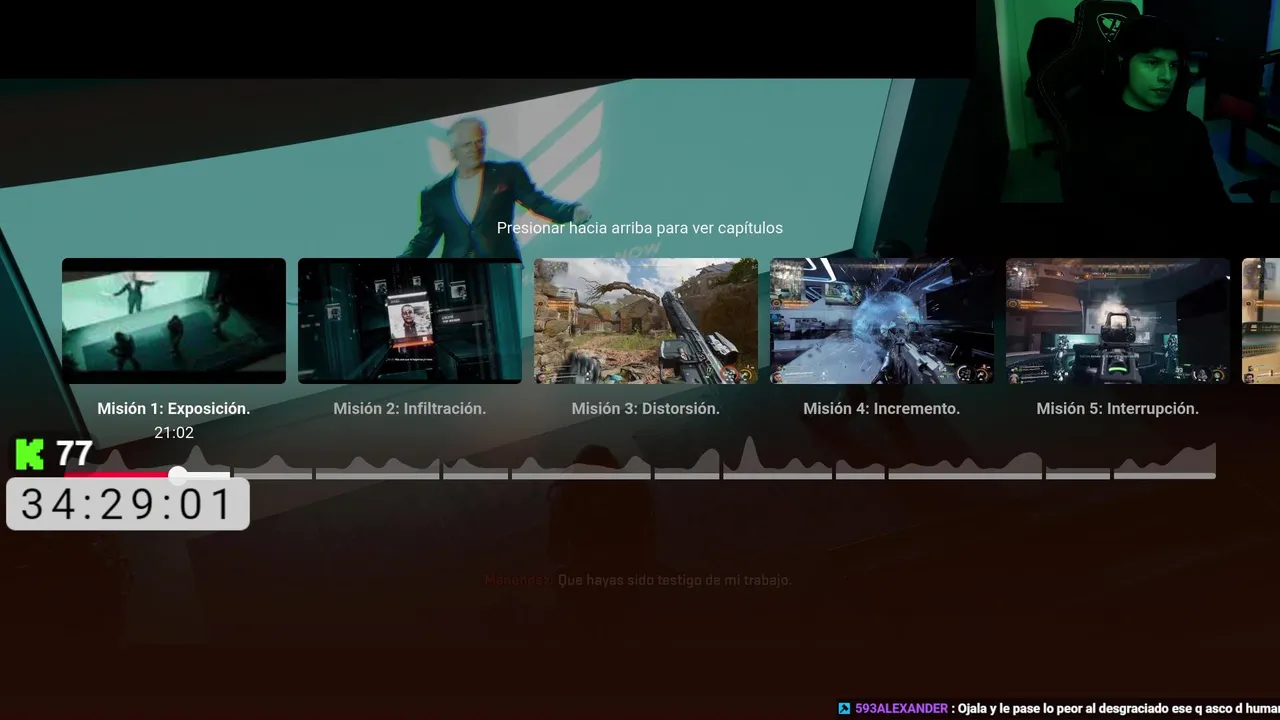Choose the Misión 4: Incremento chapter thumbnail
Image resolution: width=1280 pixels, height=720 pixels.
click(x=882, y=321)
